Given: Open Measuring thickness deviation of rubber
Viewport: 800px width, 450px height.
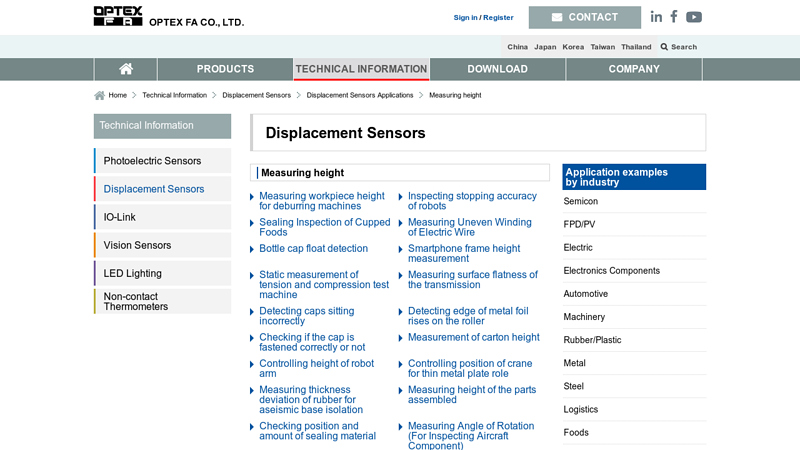Looking at the screenshot, I should click(311, 399).
